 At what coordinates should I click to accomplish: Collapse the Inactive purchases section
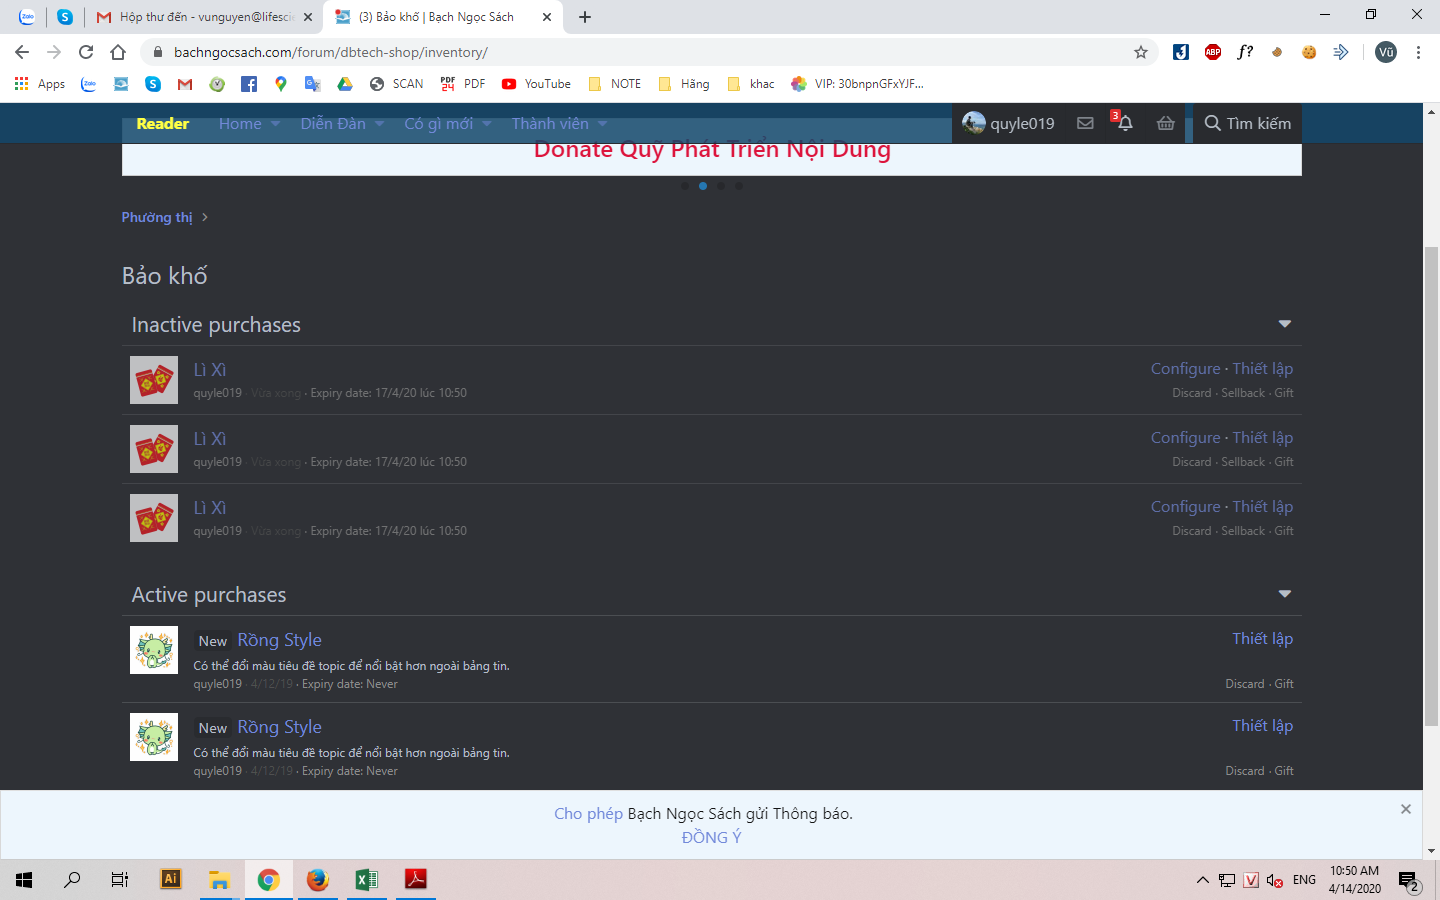click(1285, 324)
